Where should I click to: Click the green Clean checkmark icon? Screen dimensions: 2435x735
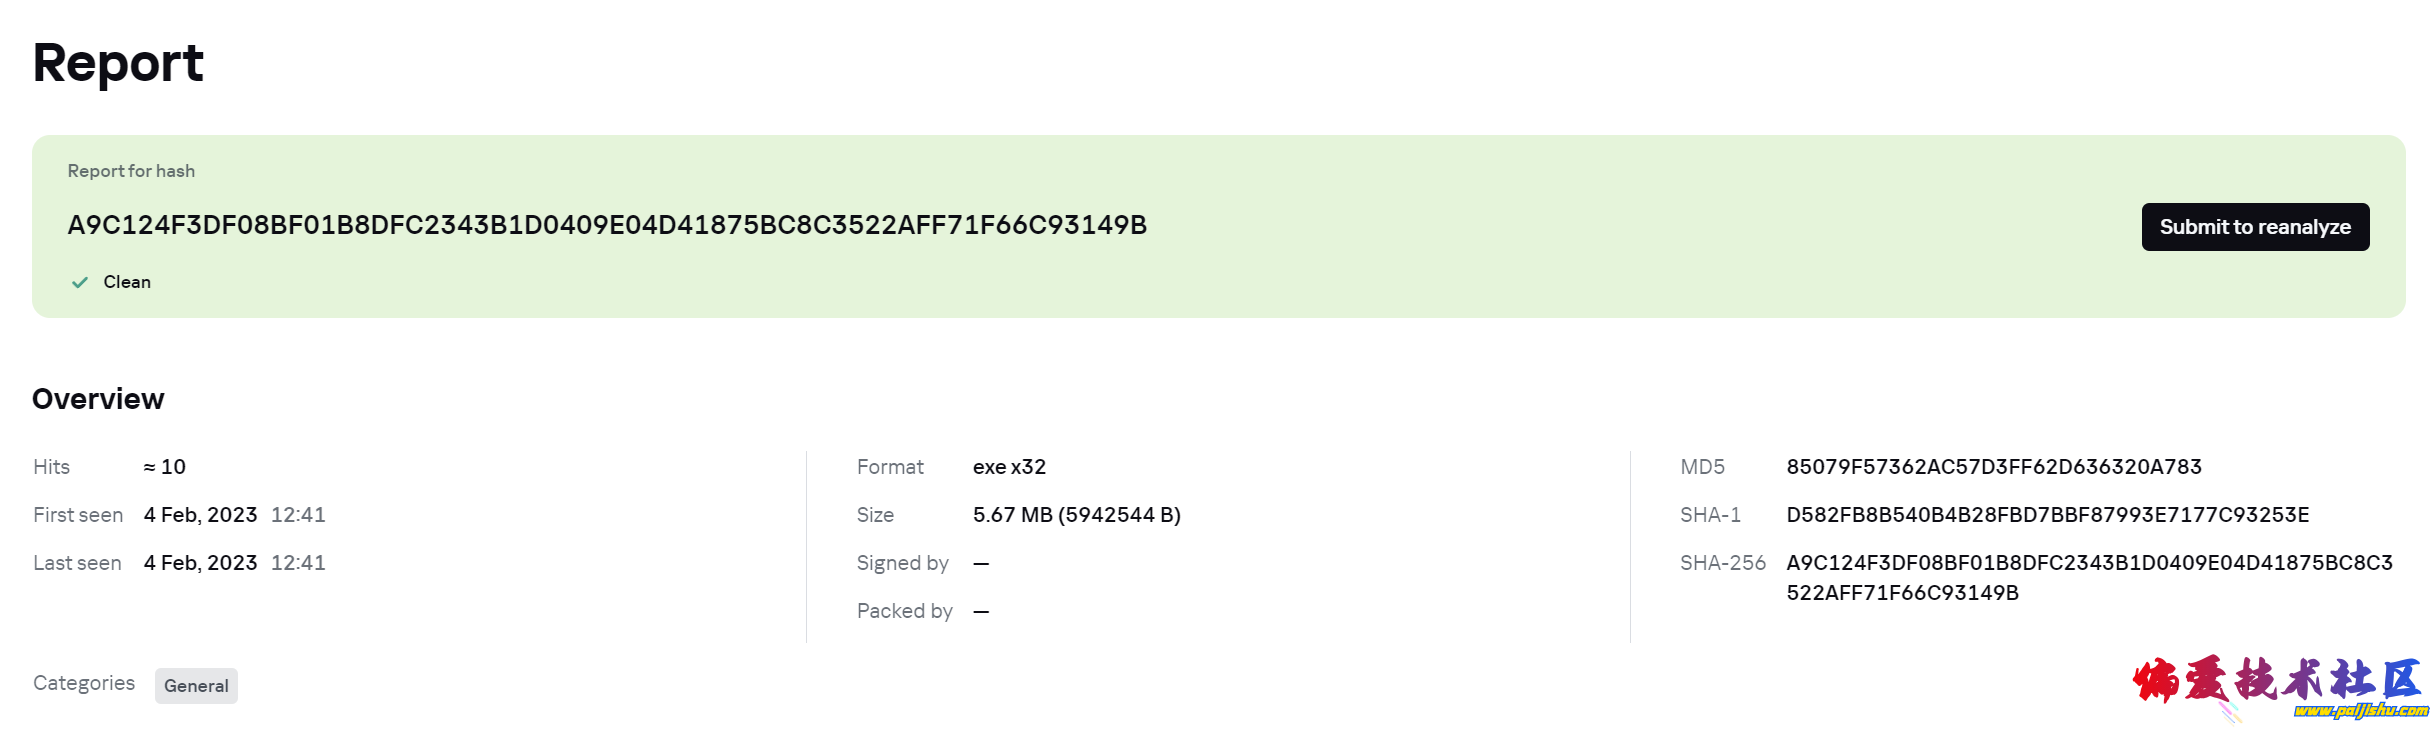(80, 283)
